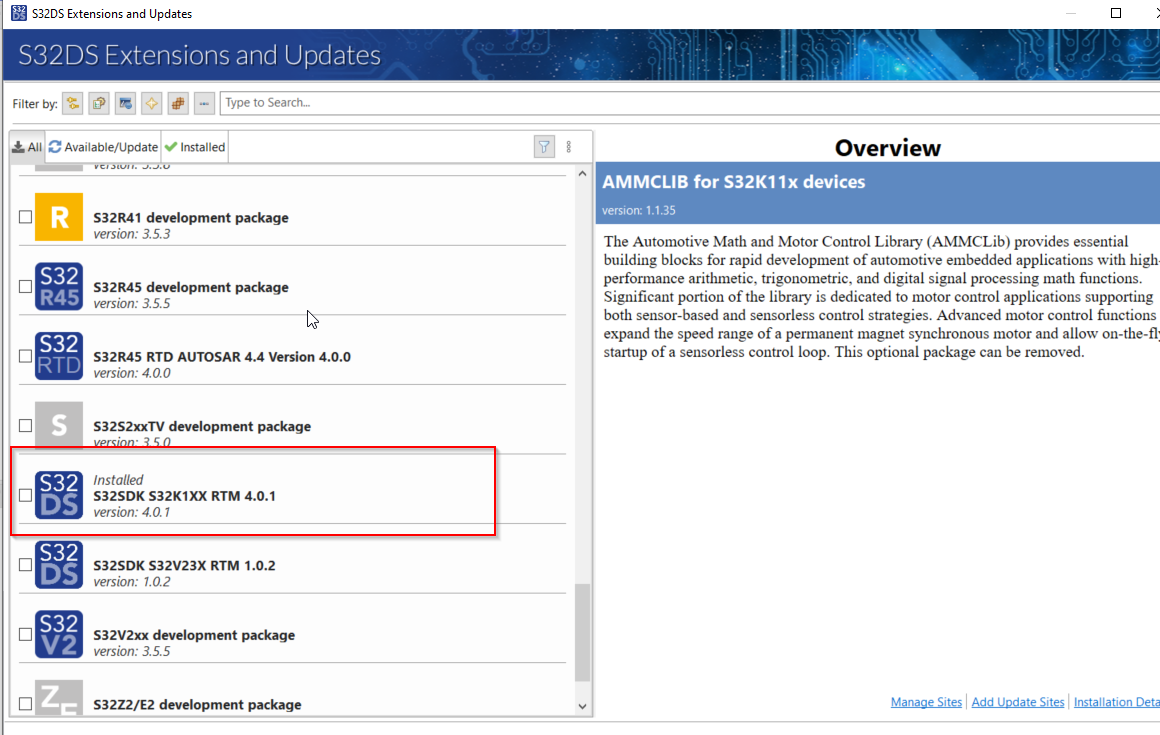
Task: Check the S32SDK S32V23X RTM 1.0.2 checkbox
Action: (25, 564)
